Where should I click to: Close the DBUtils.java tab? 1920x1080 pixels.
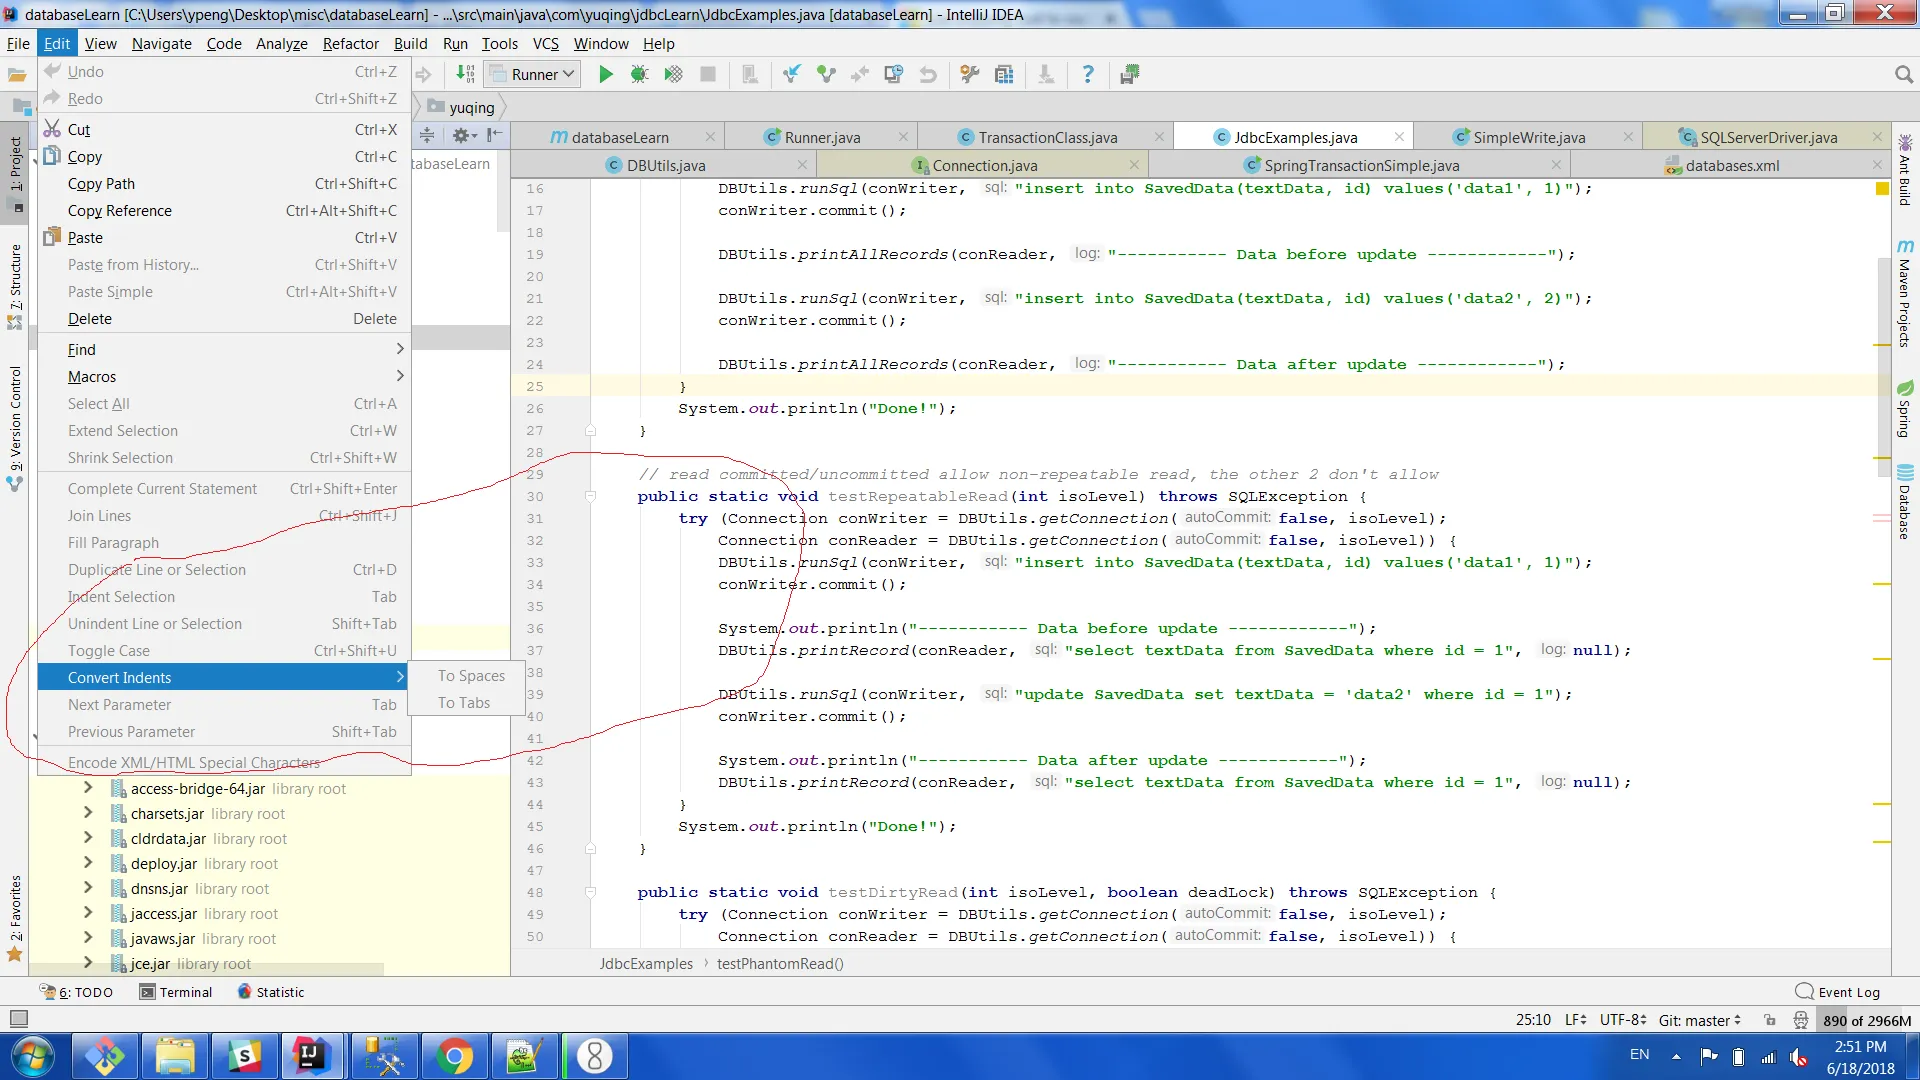802,165
